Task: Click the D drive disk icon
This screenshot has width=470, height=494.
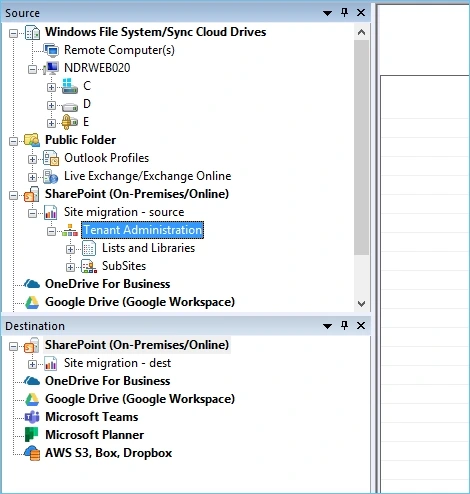Action: [x=70, y=107]
